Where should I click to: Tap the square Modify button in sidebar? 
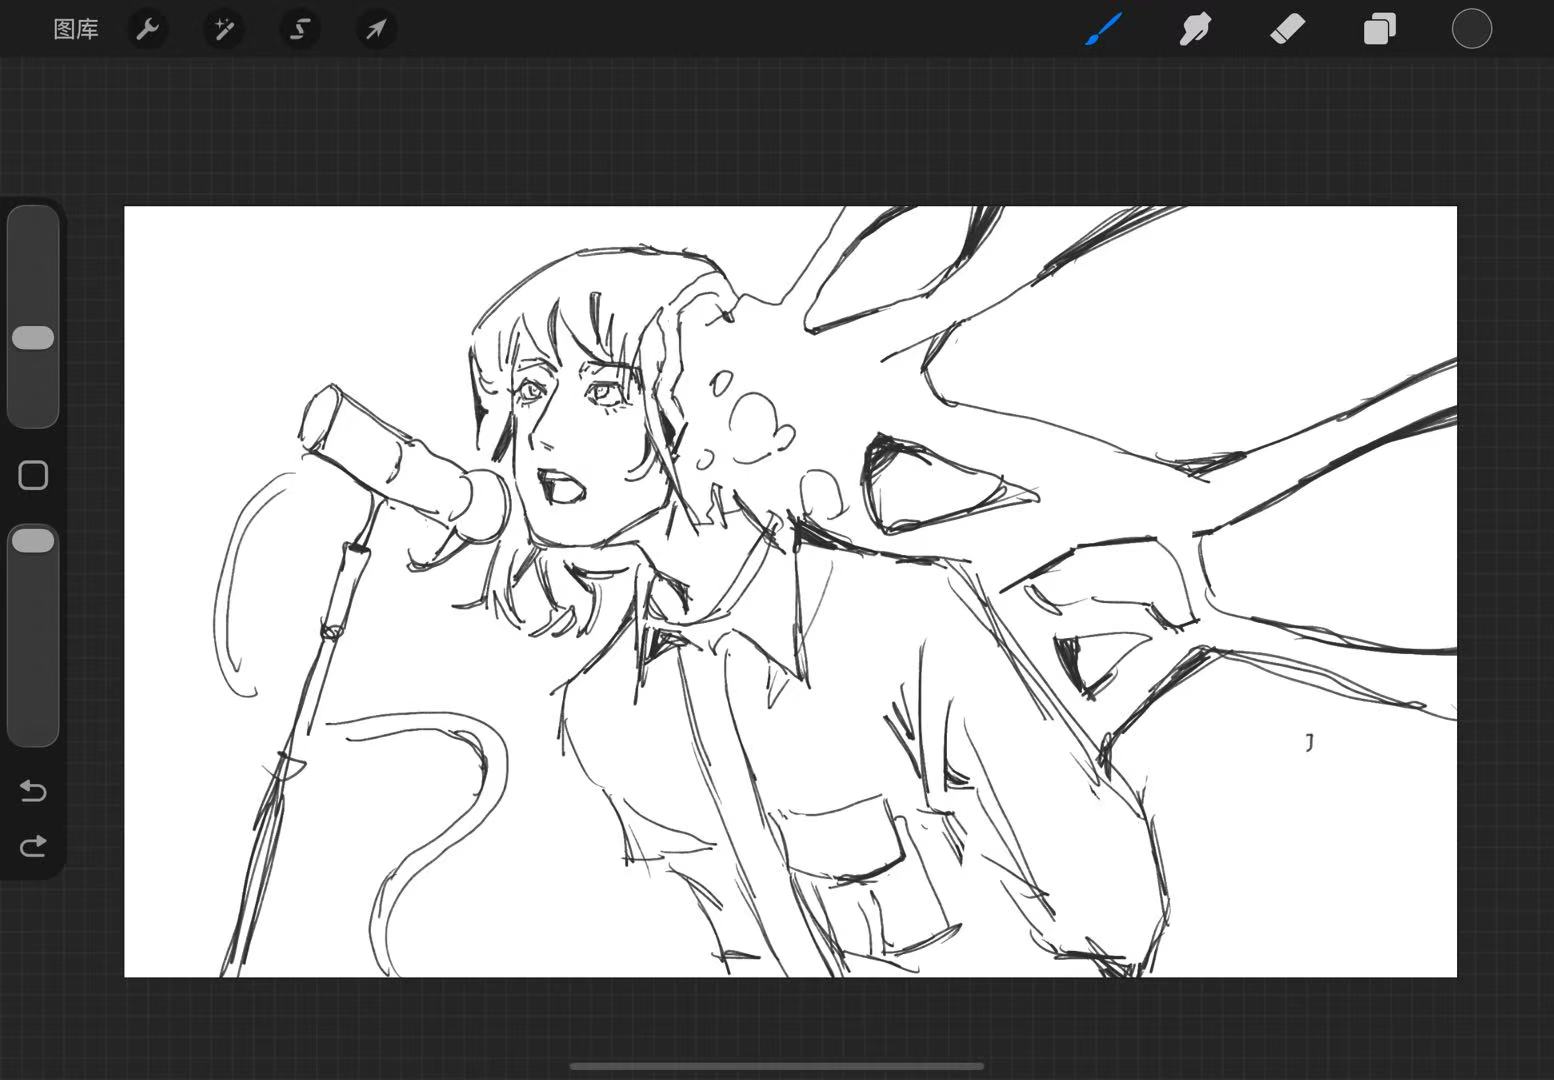click(x=33, y=476)
